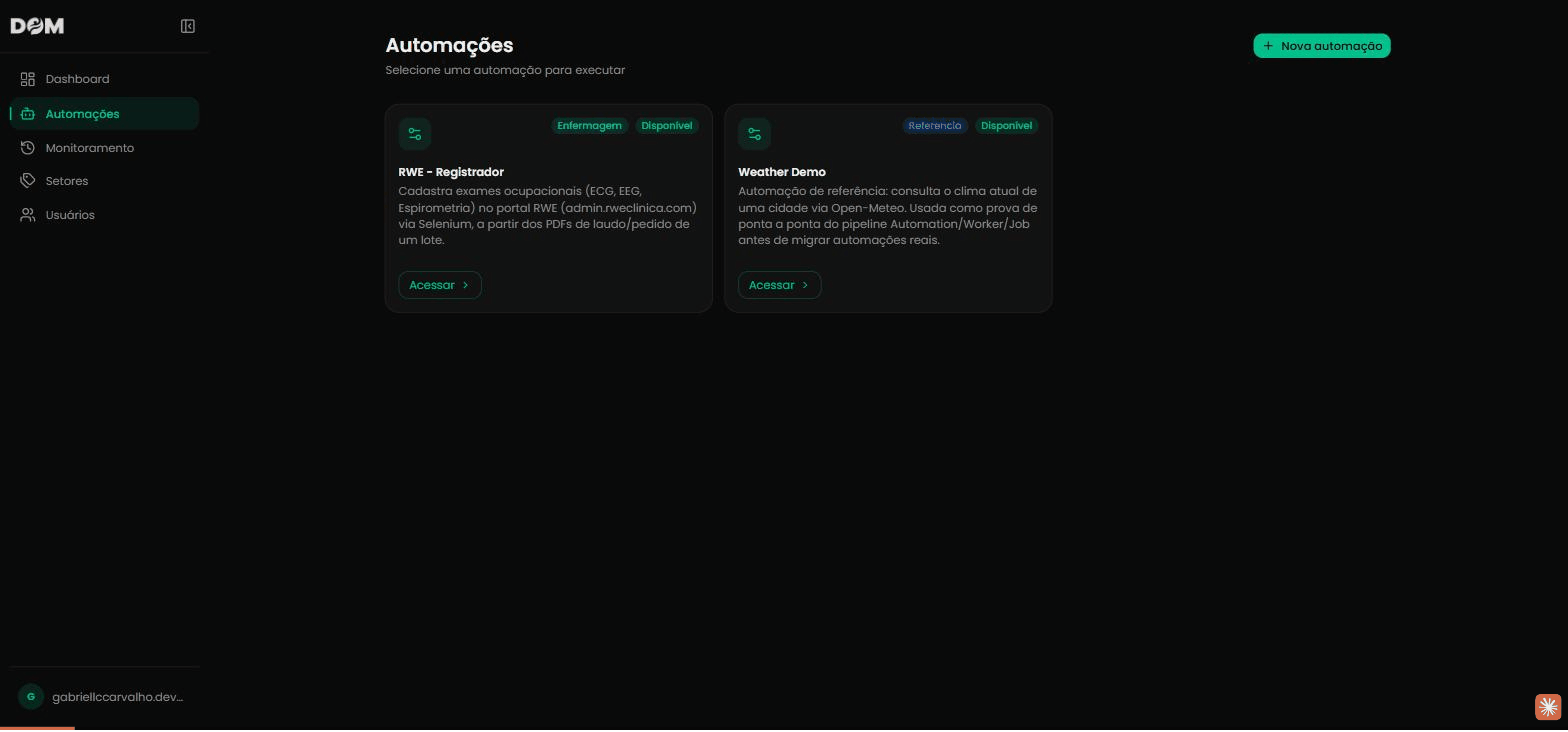The height and width of the screenshot is (732, 1568).
Task: Click the 'Selecione uma automação para executar' subtitle
Action: pos(505,70)
